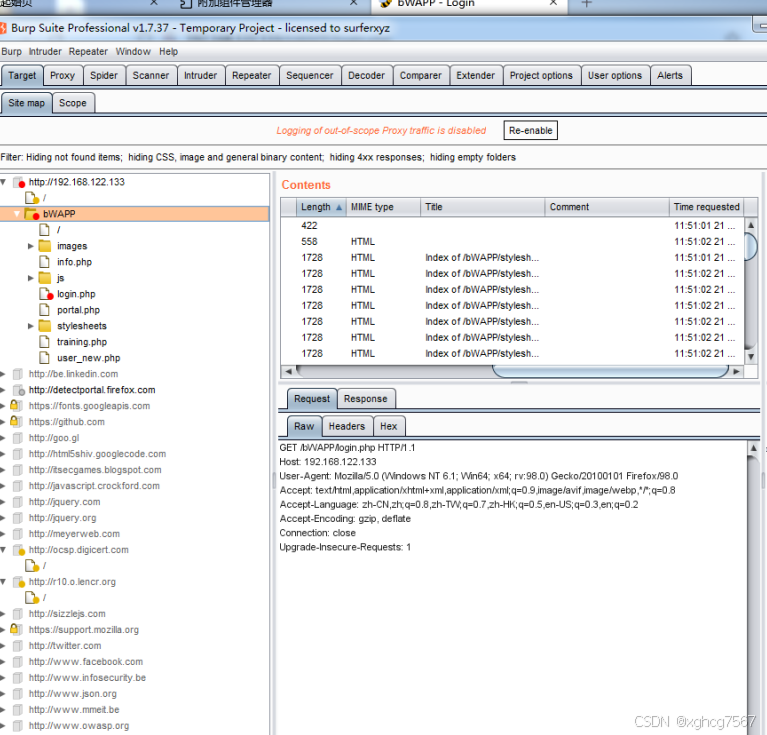Viewport: 767px width, 735px height.
Task: Select the row with length 422
Action: [x=512, y=225]
